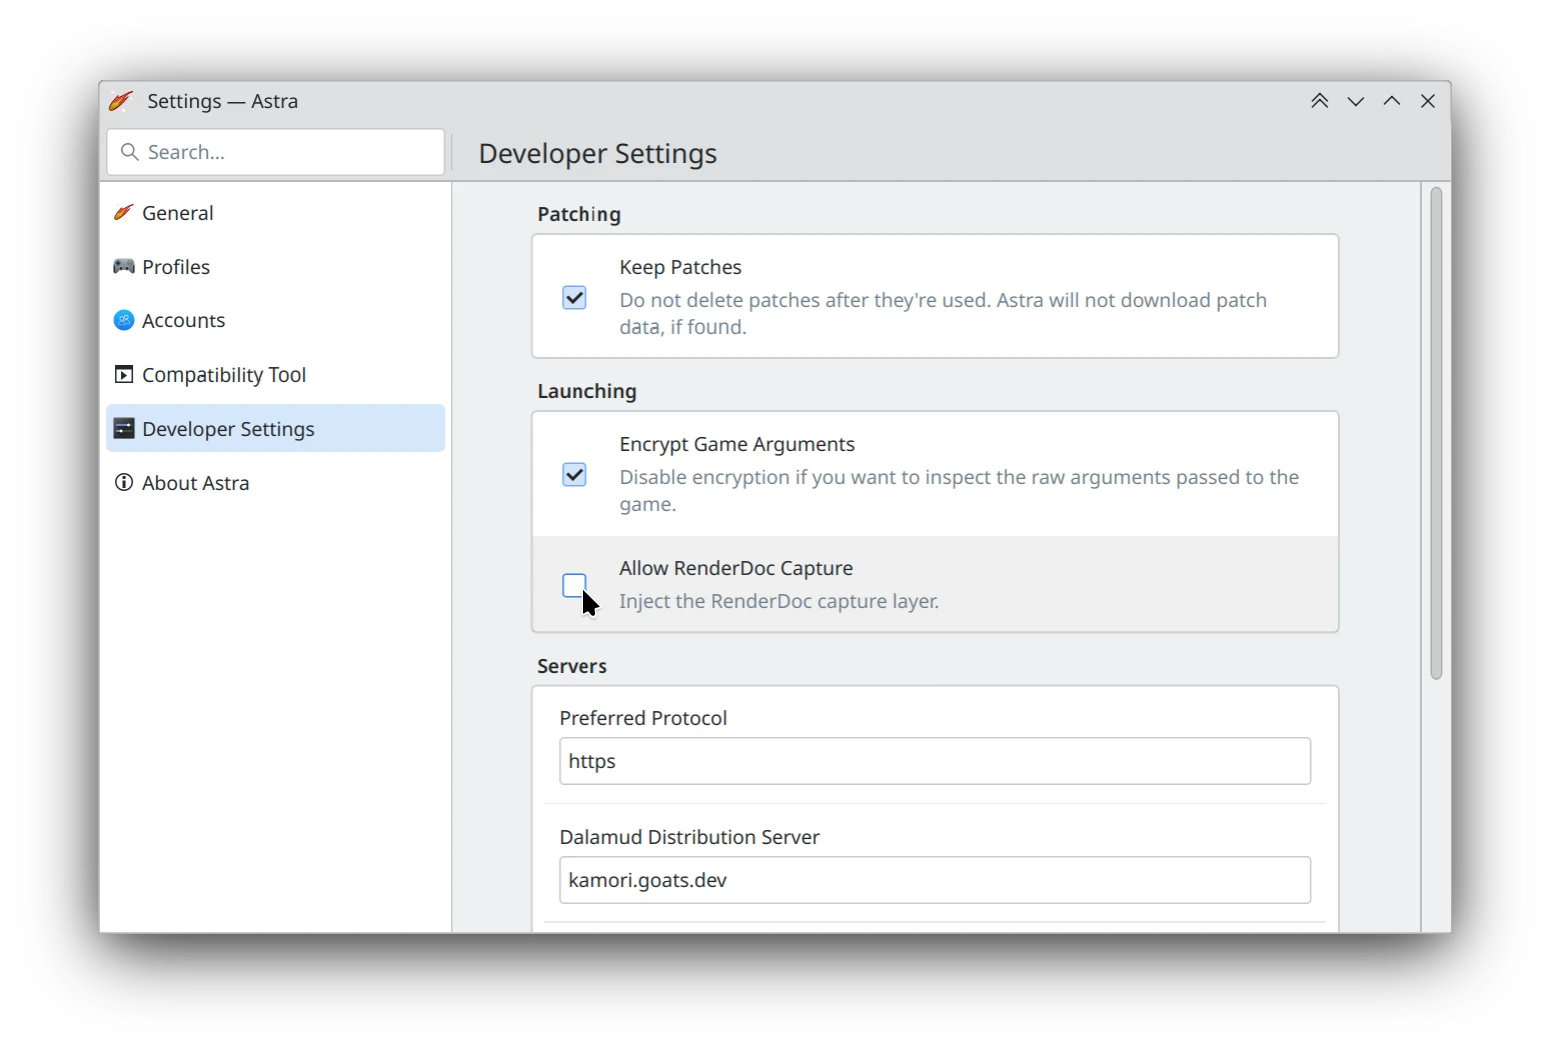The height and width of the screenshot is (1050, 1550).
Task: Click the vertical scrollbar handle
Action: click(x=1436, y=434)
